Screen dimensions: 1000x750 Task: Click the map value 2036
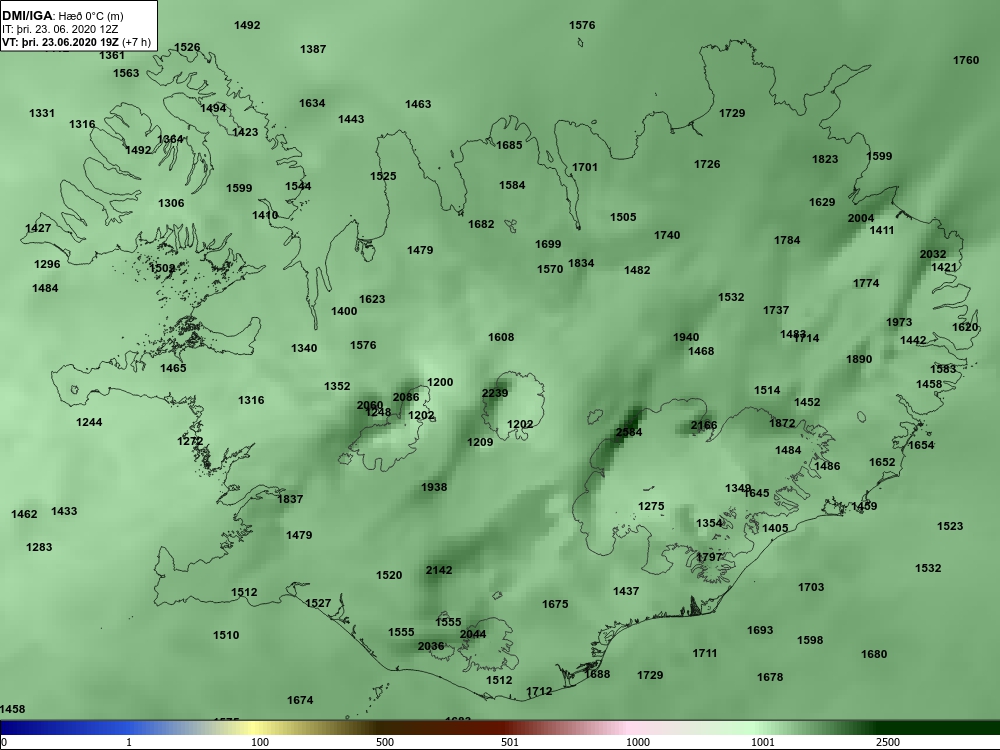coord(431,646)
